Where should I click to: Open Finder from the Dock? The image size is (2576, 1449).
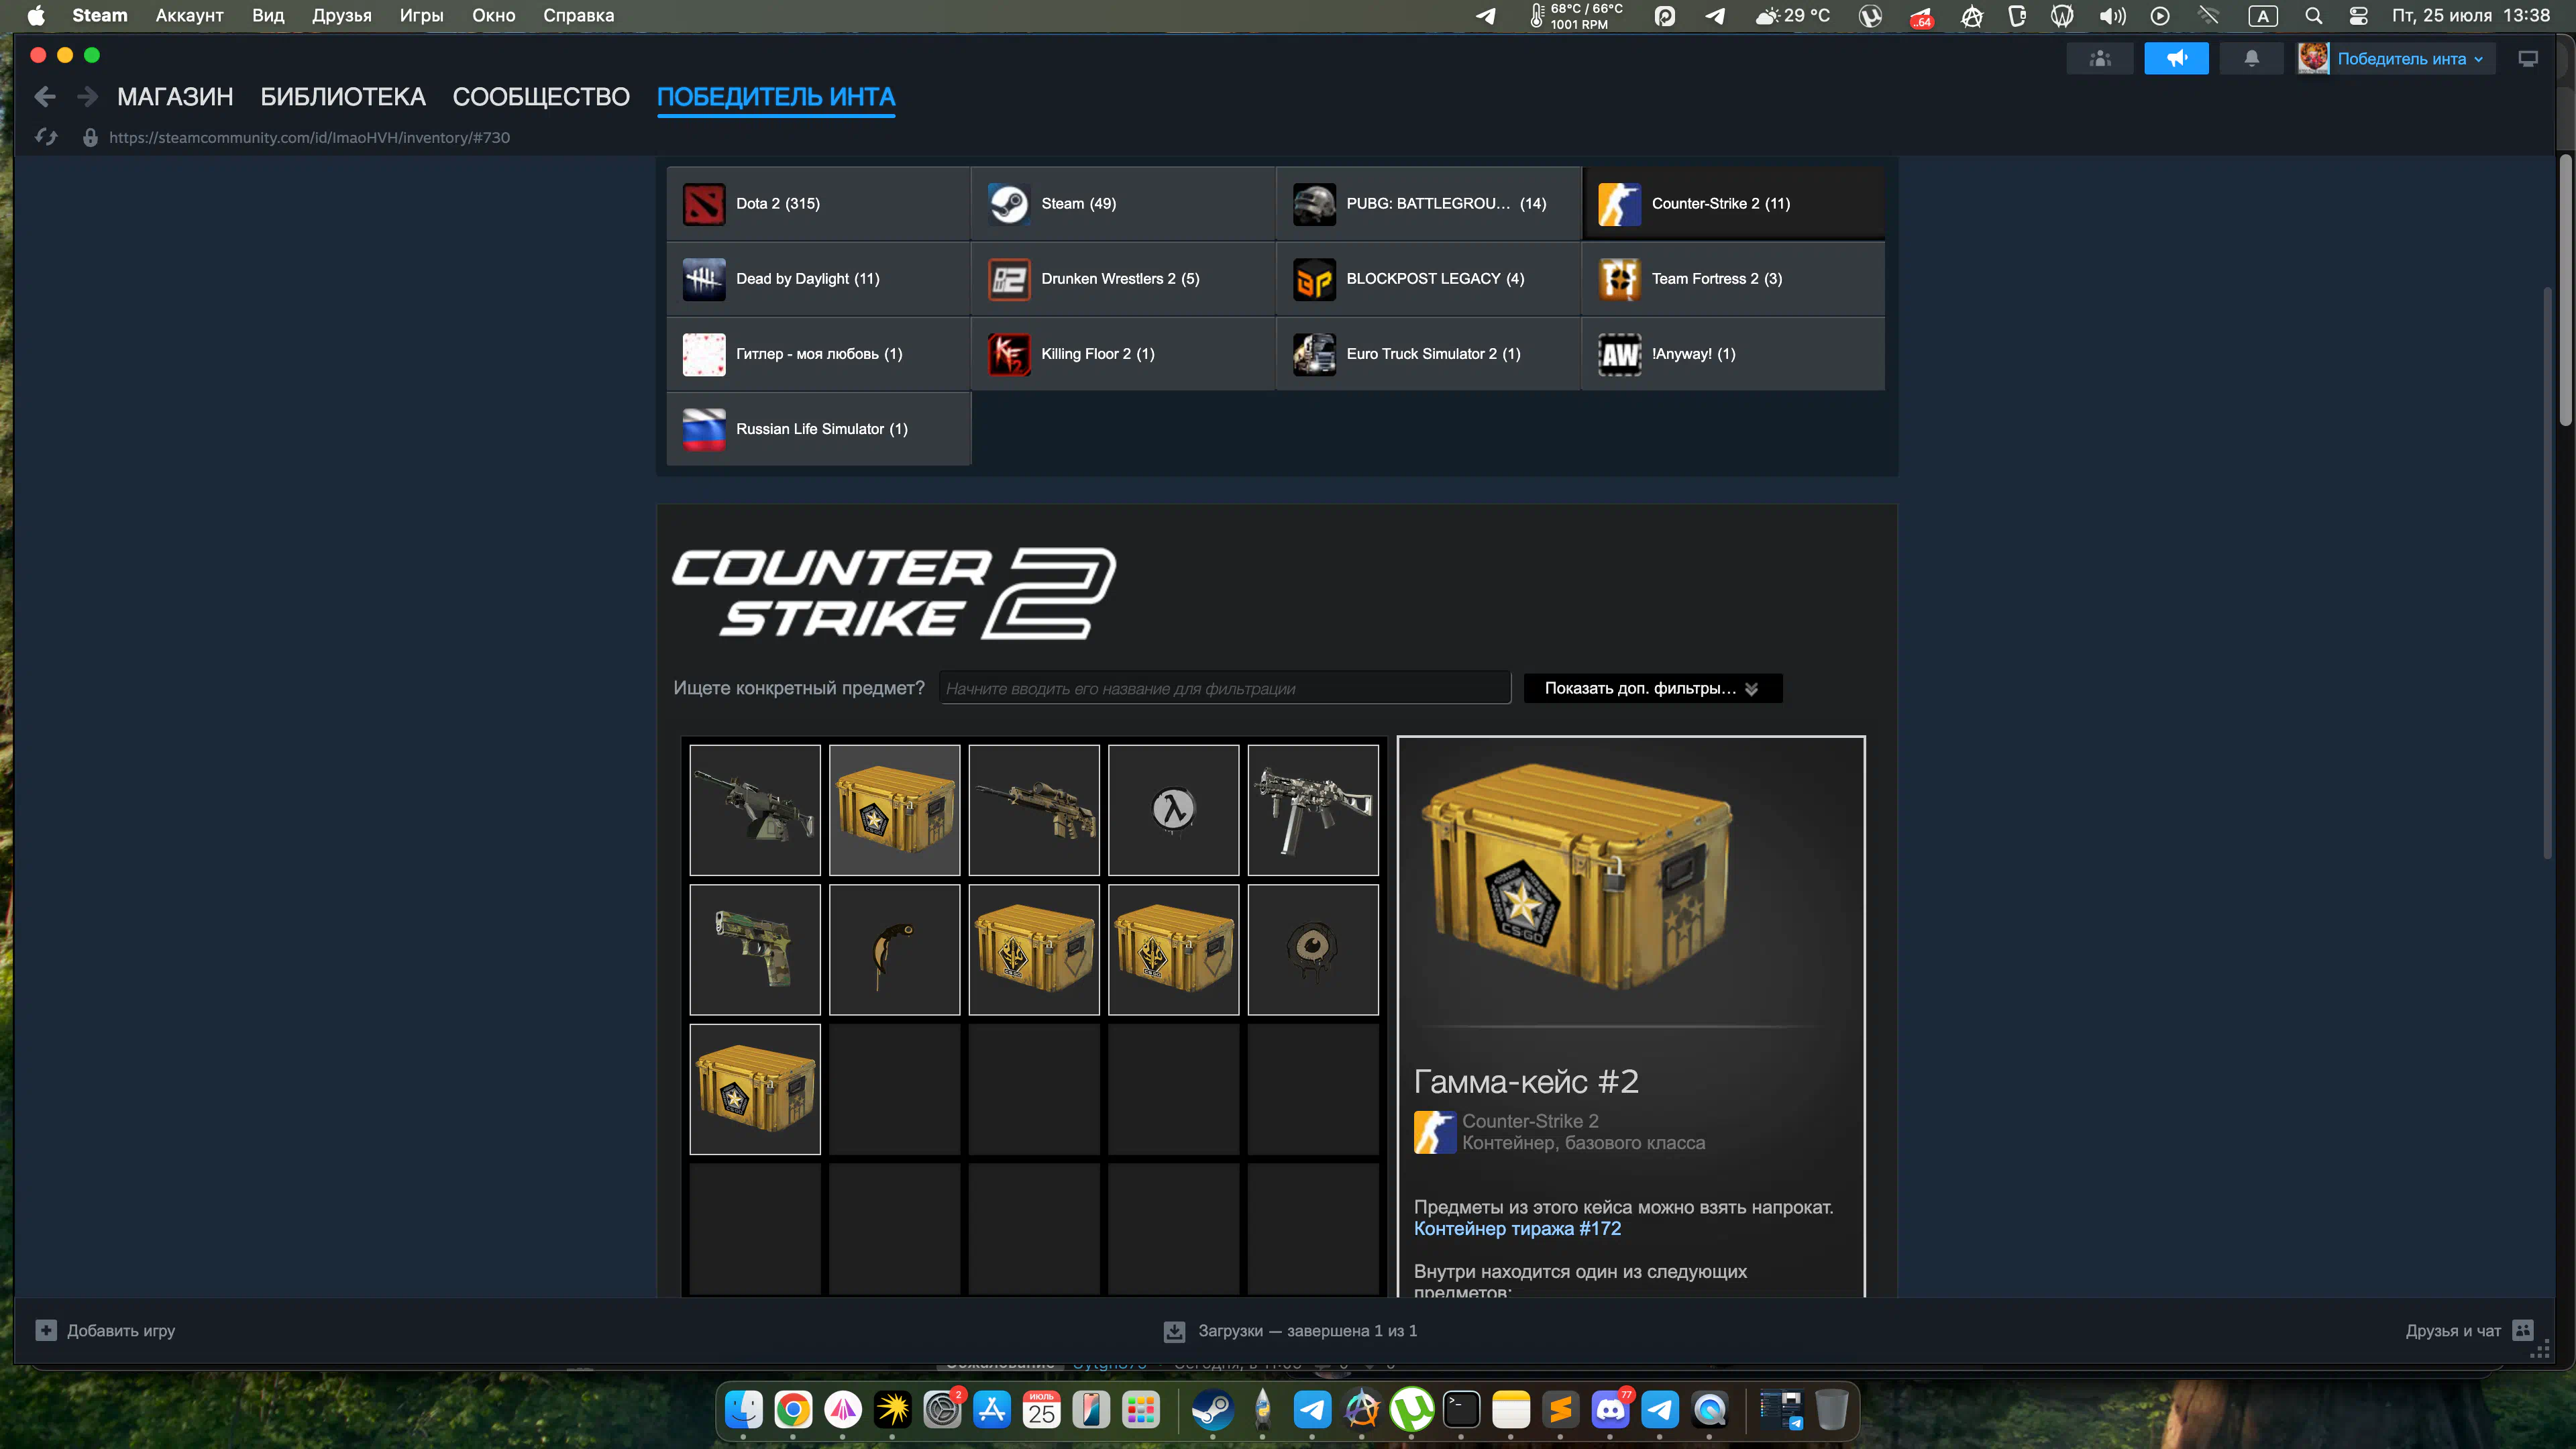pos(743,1410)
